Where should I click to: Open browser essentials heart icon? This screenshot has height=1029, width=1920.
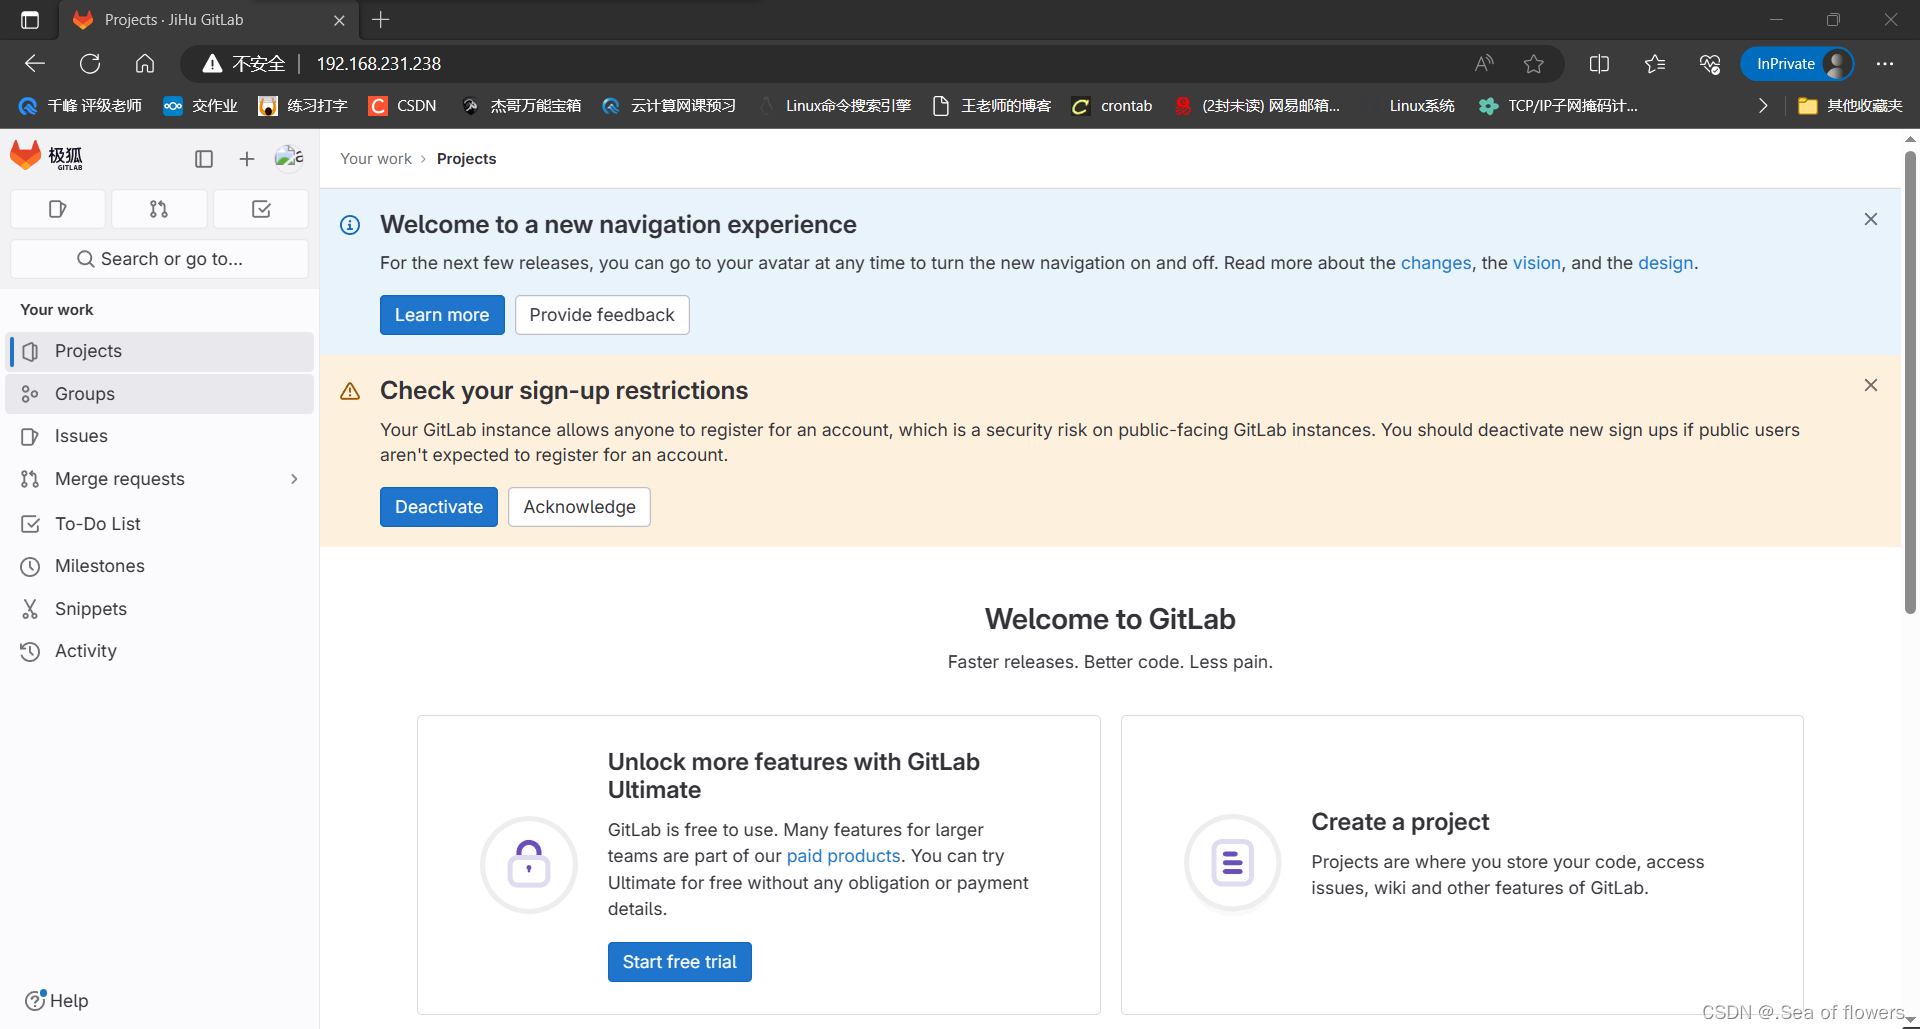tap(1710, 64)
